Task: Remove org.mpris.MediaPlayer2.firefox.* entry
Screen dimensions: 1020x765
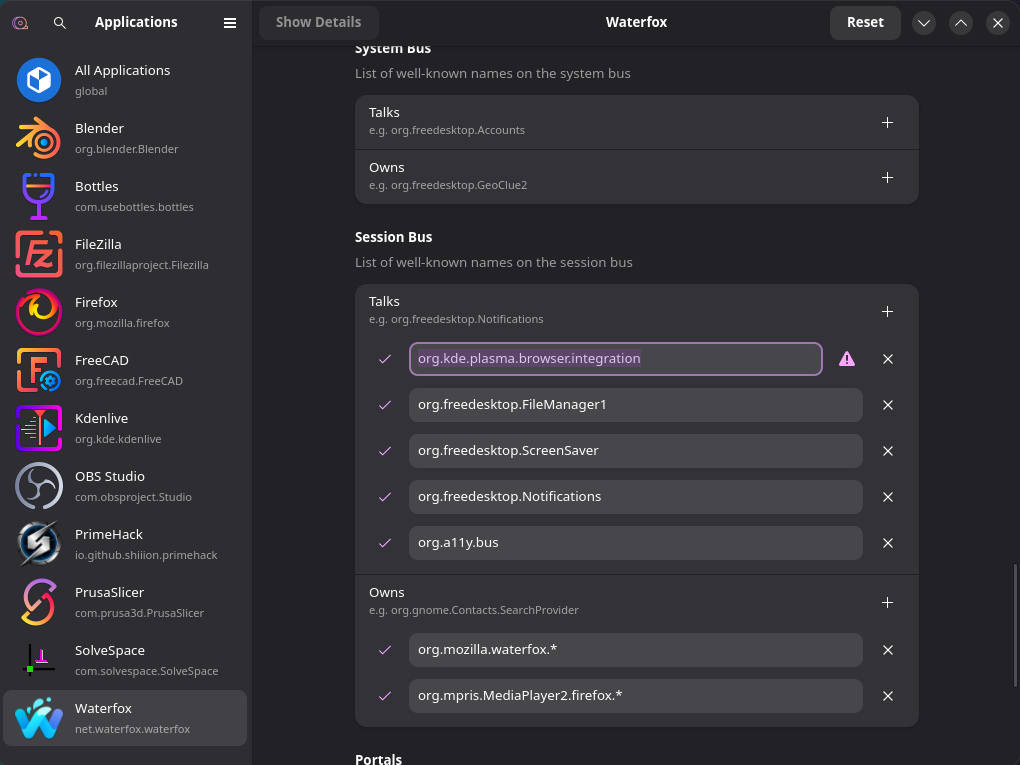Action: [x=887, y=696]
